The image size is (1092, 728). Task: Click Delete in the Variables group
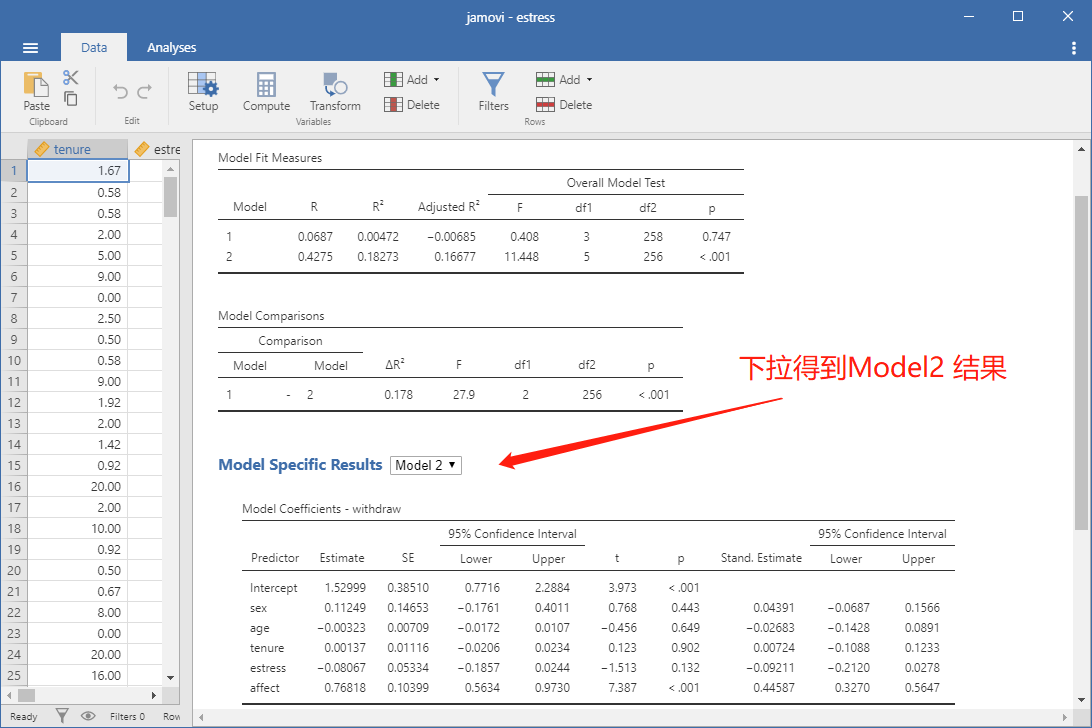click(x=412, y=104)
